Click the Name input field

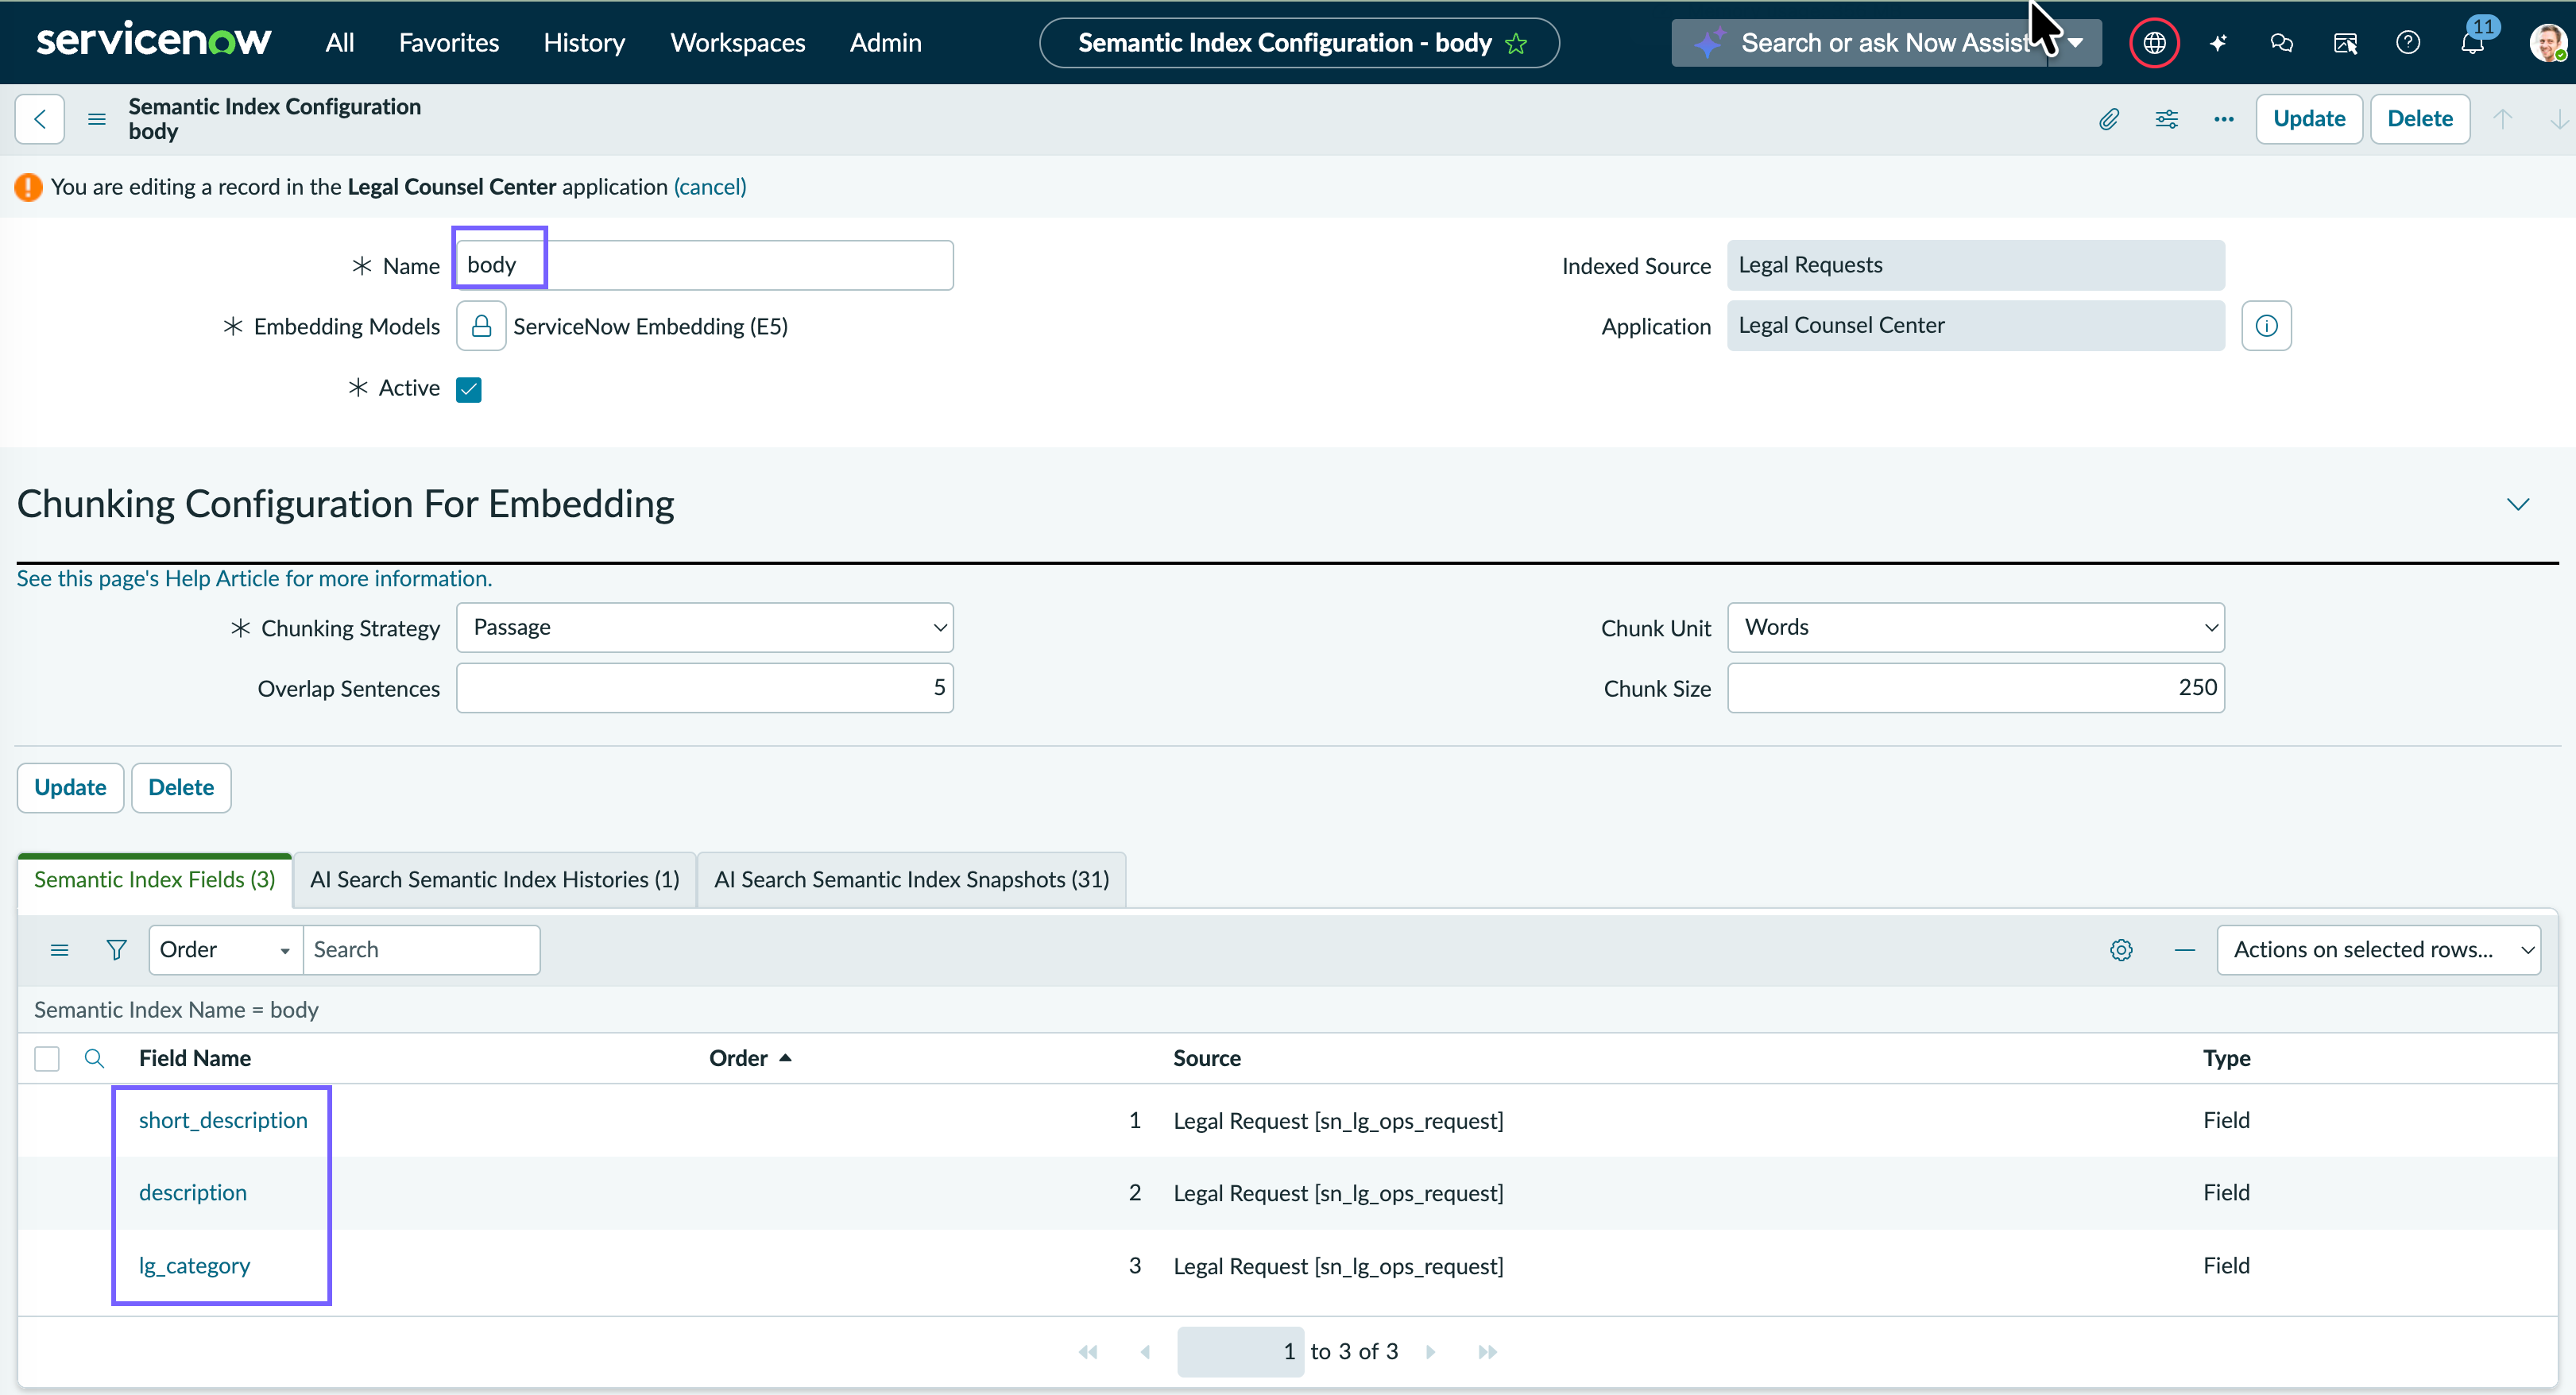704,265
